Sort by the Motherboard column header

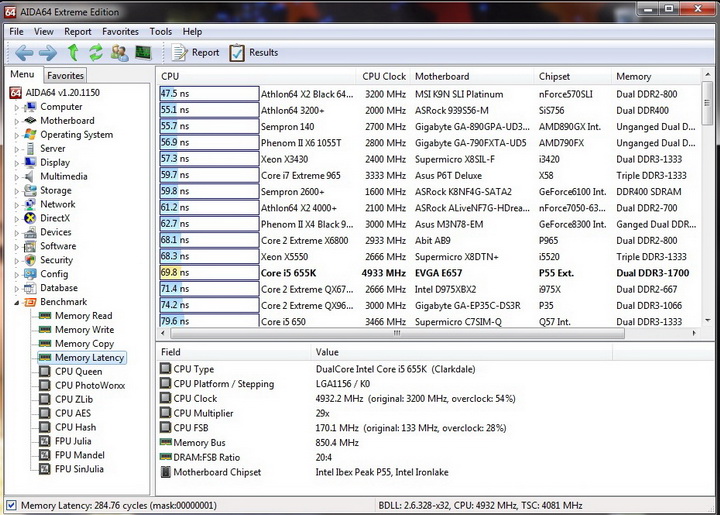[471, 76]
